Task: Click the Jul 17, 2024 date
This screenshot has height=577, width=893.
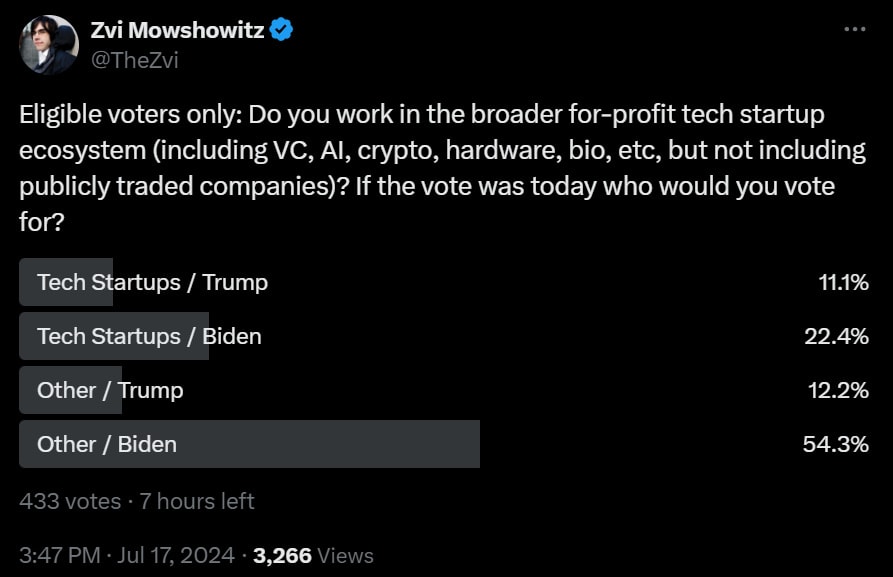Action: pyautogui.click(x=175, y=555)
